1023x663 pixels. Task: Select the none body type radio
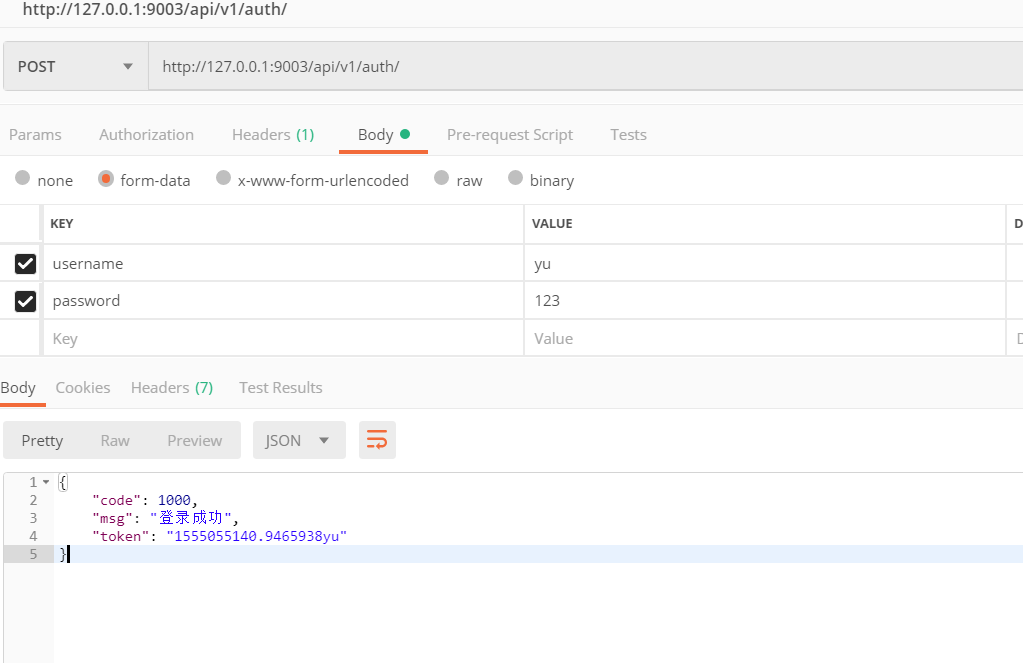pyautogui.click(x=23, y=178)
